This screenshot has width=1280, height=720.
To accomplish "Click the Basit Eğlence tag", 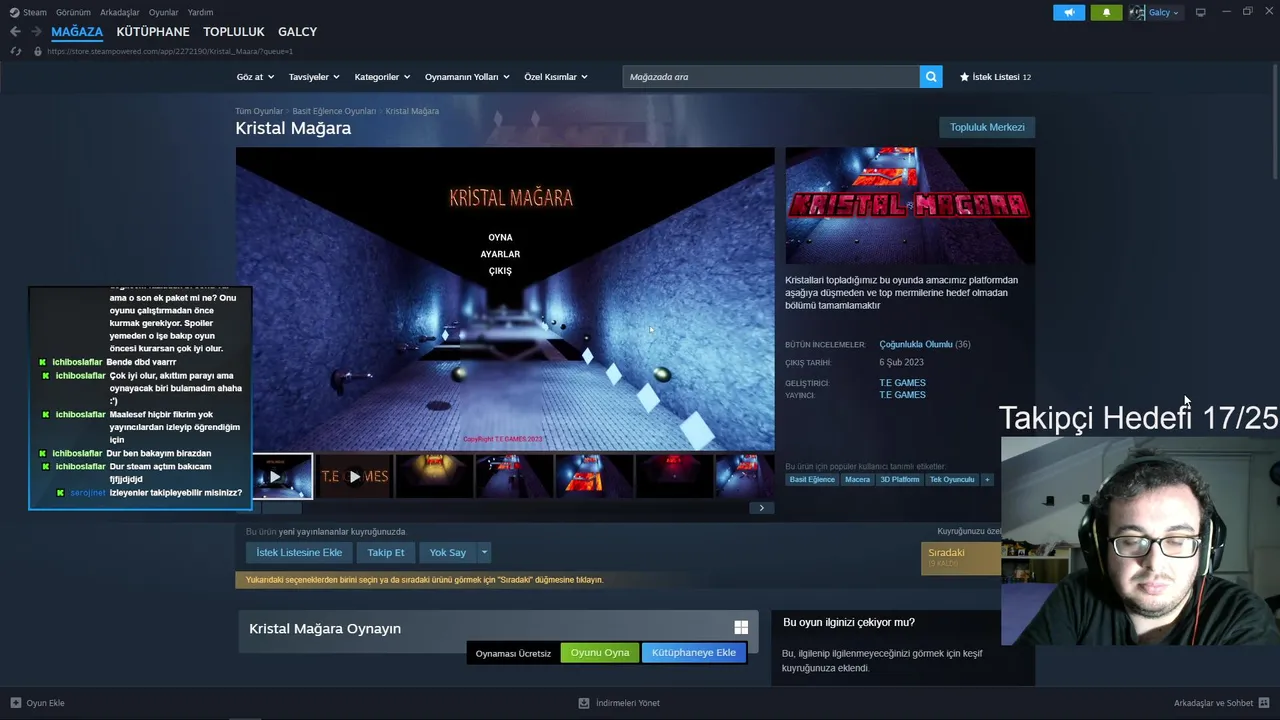I will click(812, 480).
